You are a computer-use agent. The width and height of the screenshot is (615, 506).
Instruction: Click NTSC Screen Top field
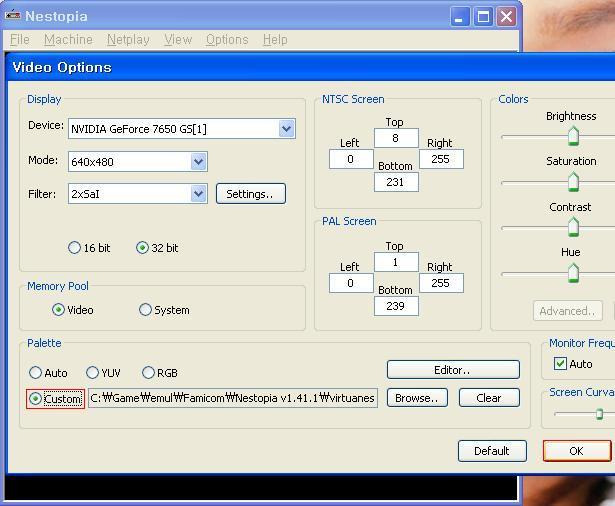(396, 138)
